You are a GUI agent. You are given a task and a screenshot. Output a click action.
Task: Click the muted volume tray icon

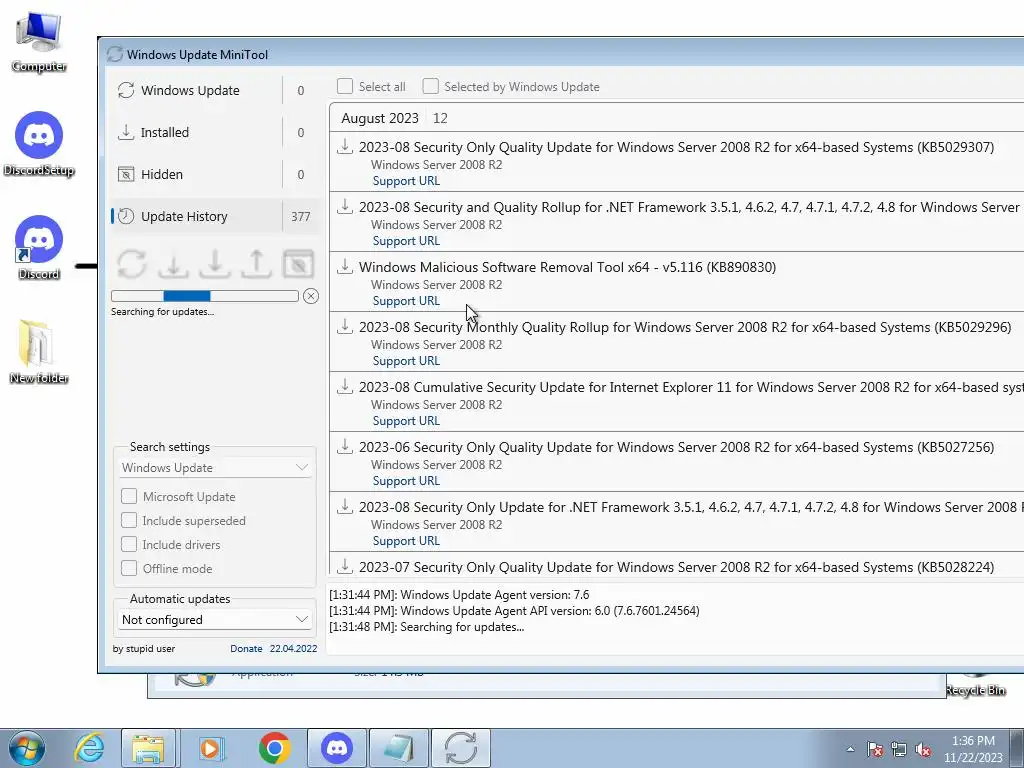coord(923,749)
